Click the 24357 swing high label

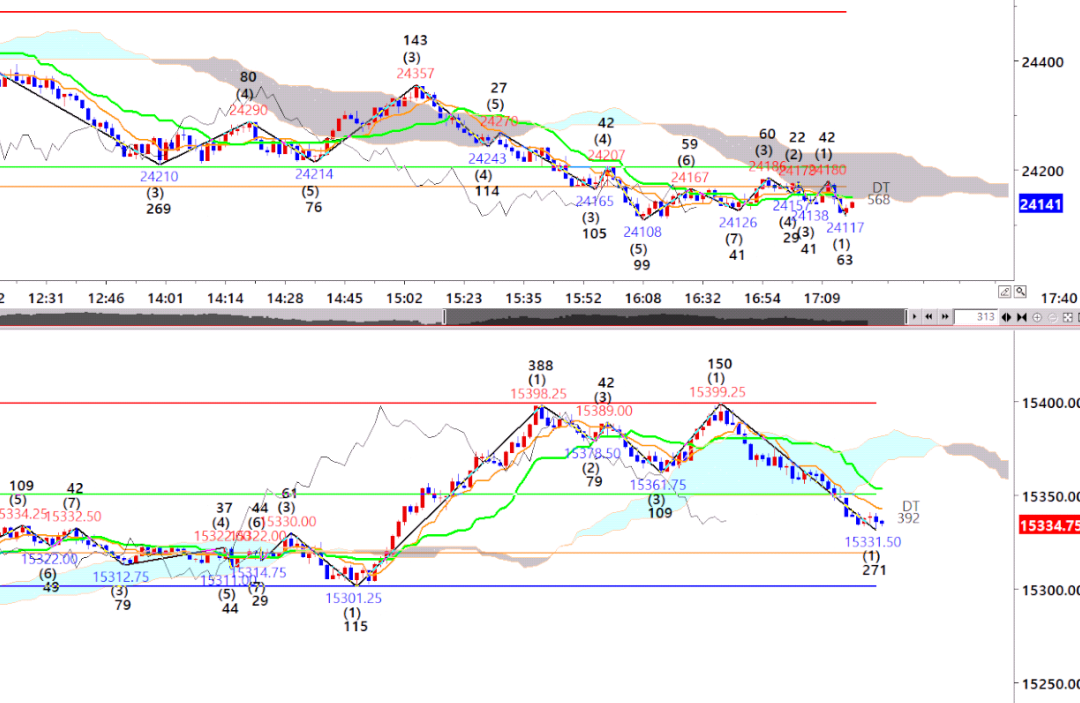[x=415, y=73]
